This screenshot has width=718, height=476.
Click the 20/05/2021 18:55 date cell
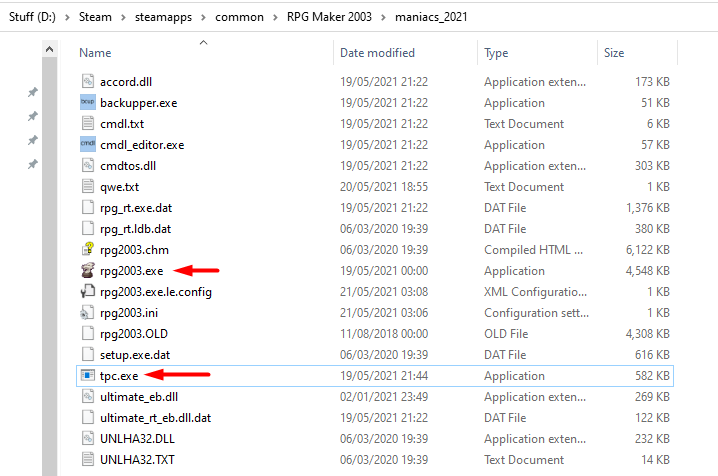[384, 187]
